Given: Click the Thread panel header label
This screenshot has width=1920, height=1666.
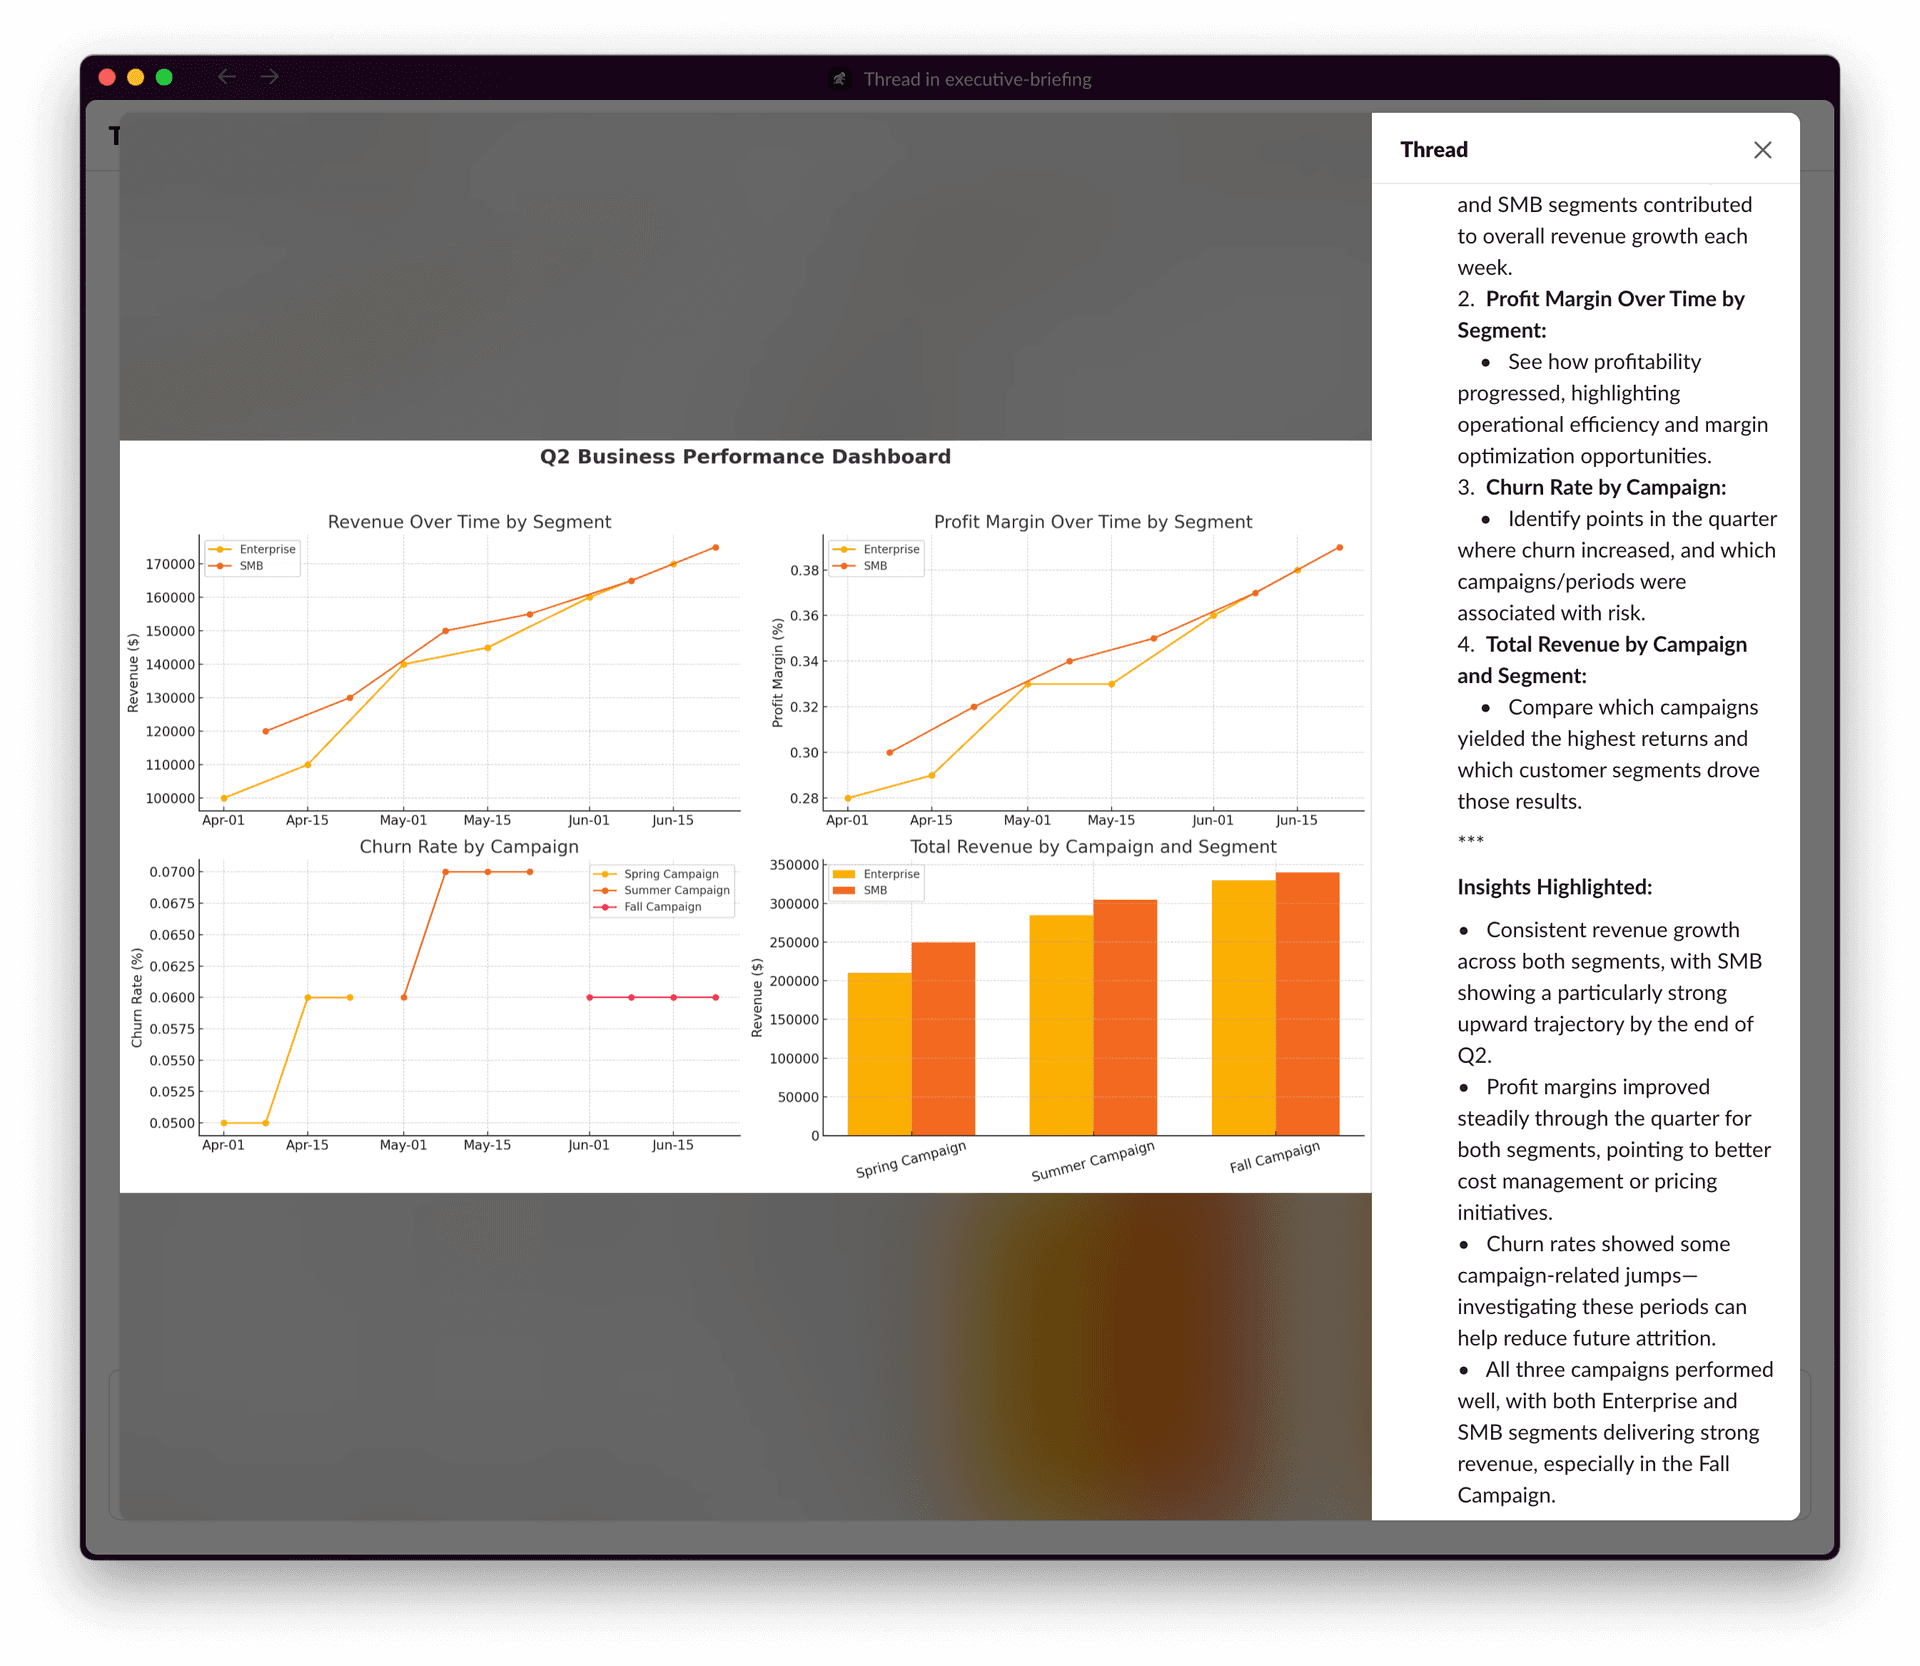Looking at the screenshot, I should pyautogui.click(x=1433, y=150).
